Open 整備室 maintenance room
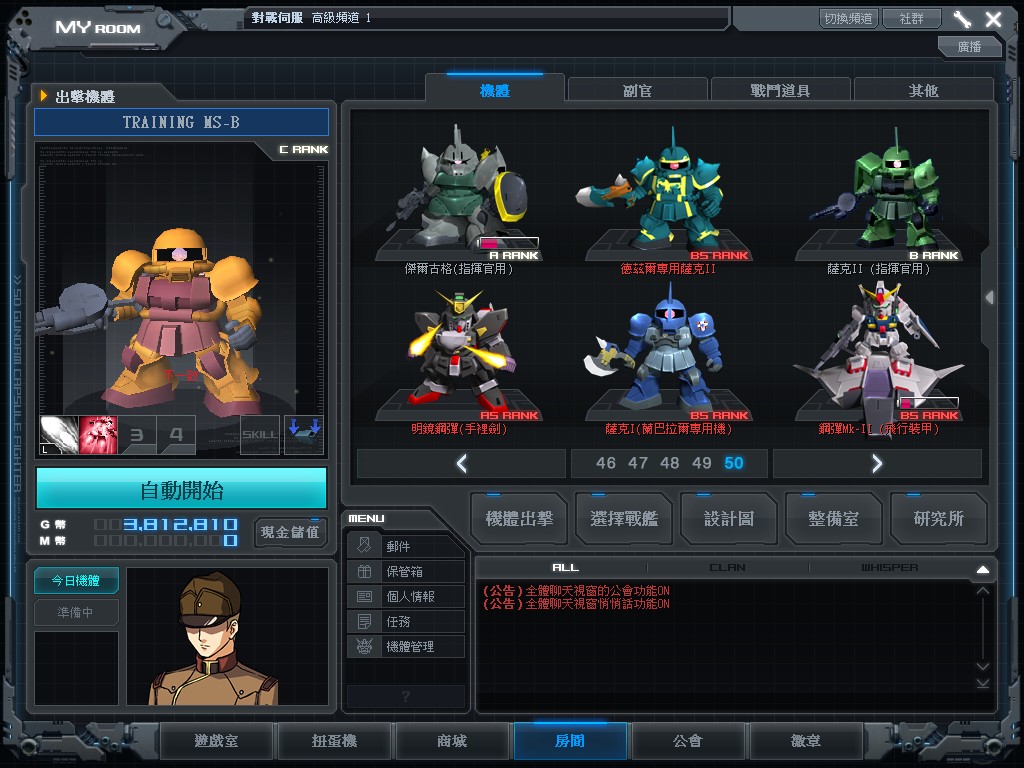The image size is (1024, 768). [833, 519]
